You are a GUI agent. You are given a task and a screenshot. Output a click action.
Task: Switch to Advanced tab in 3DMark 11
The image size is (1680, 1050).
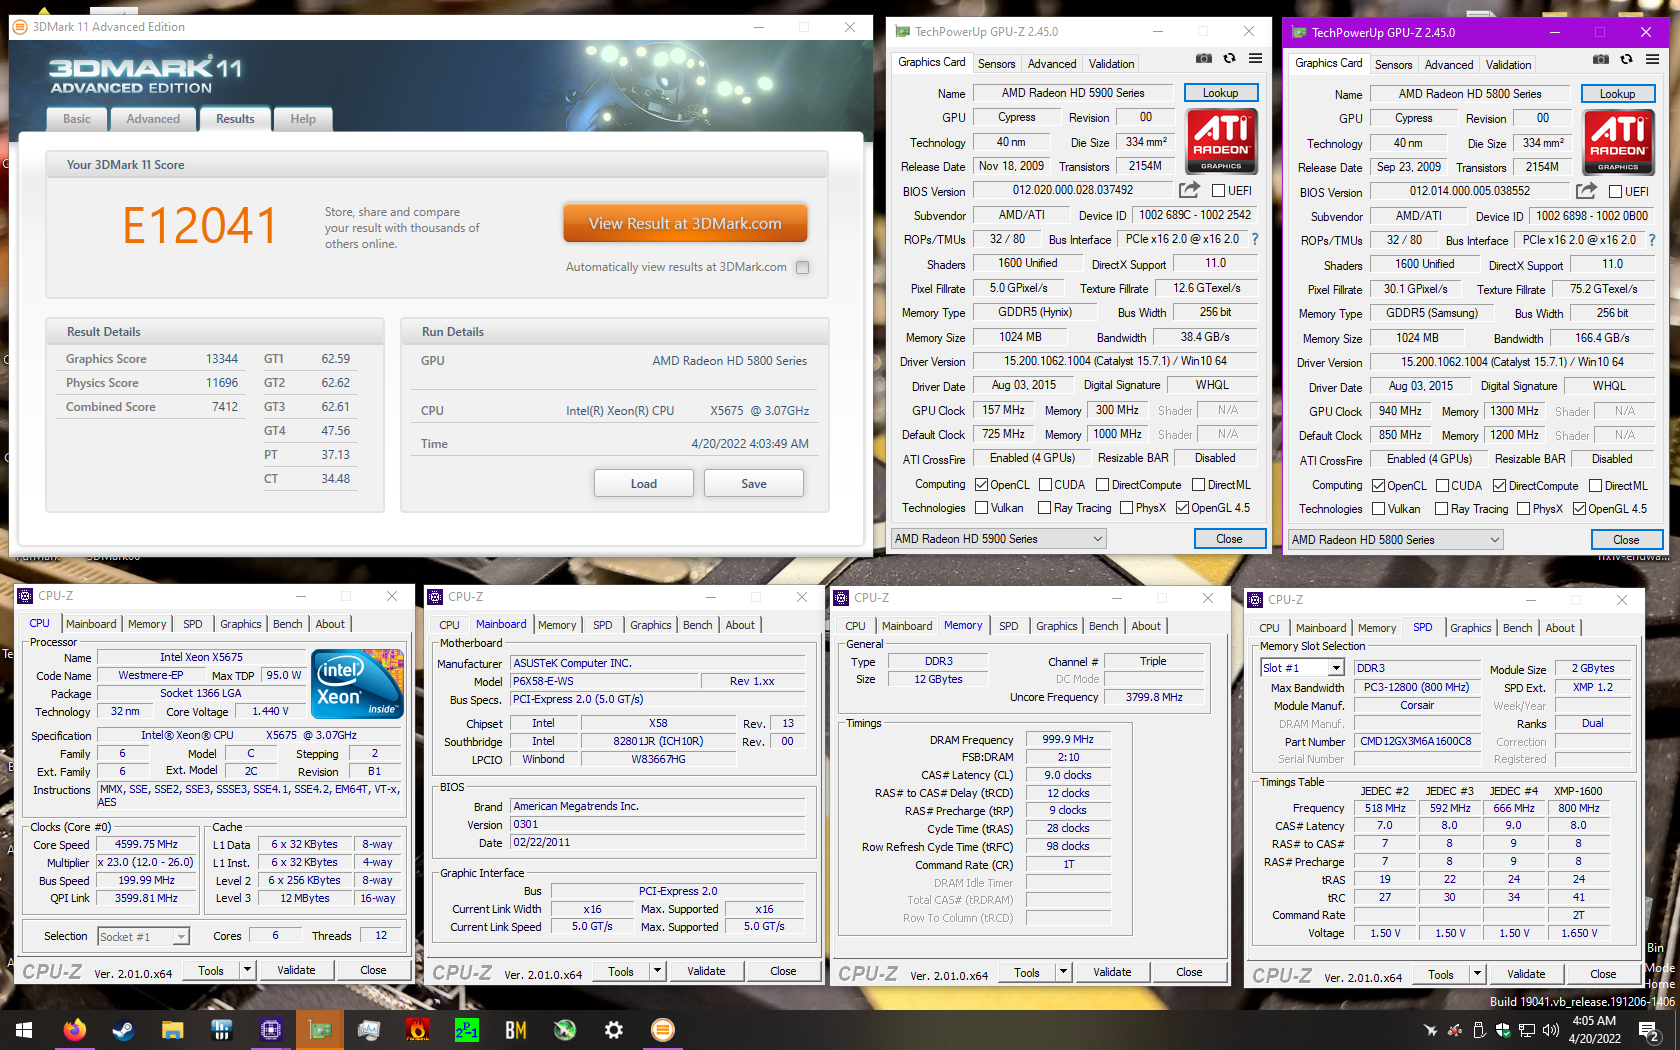point(153,119)
